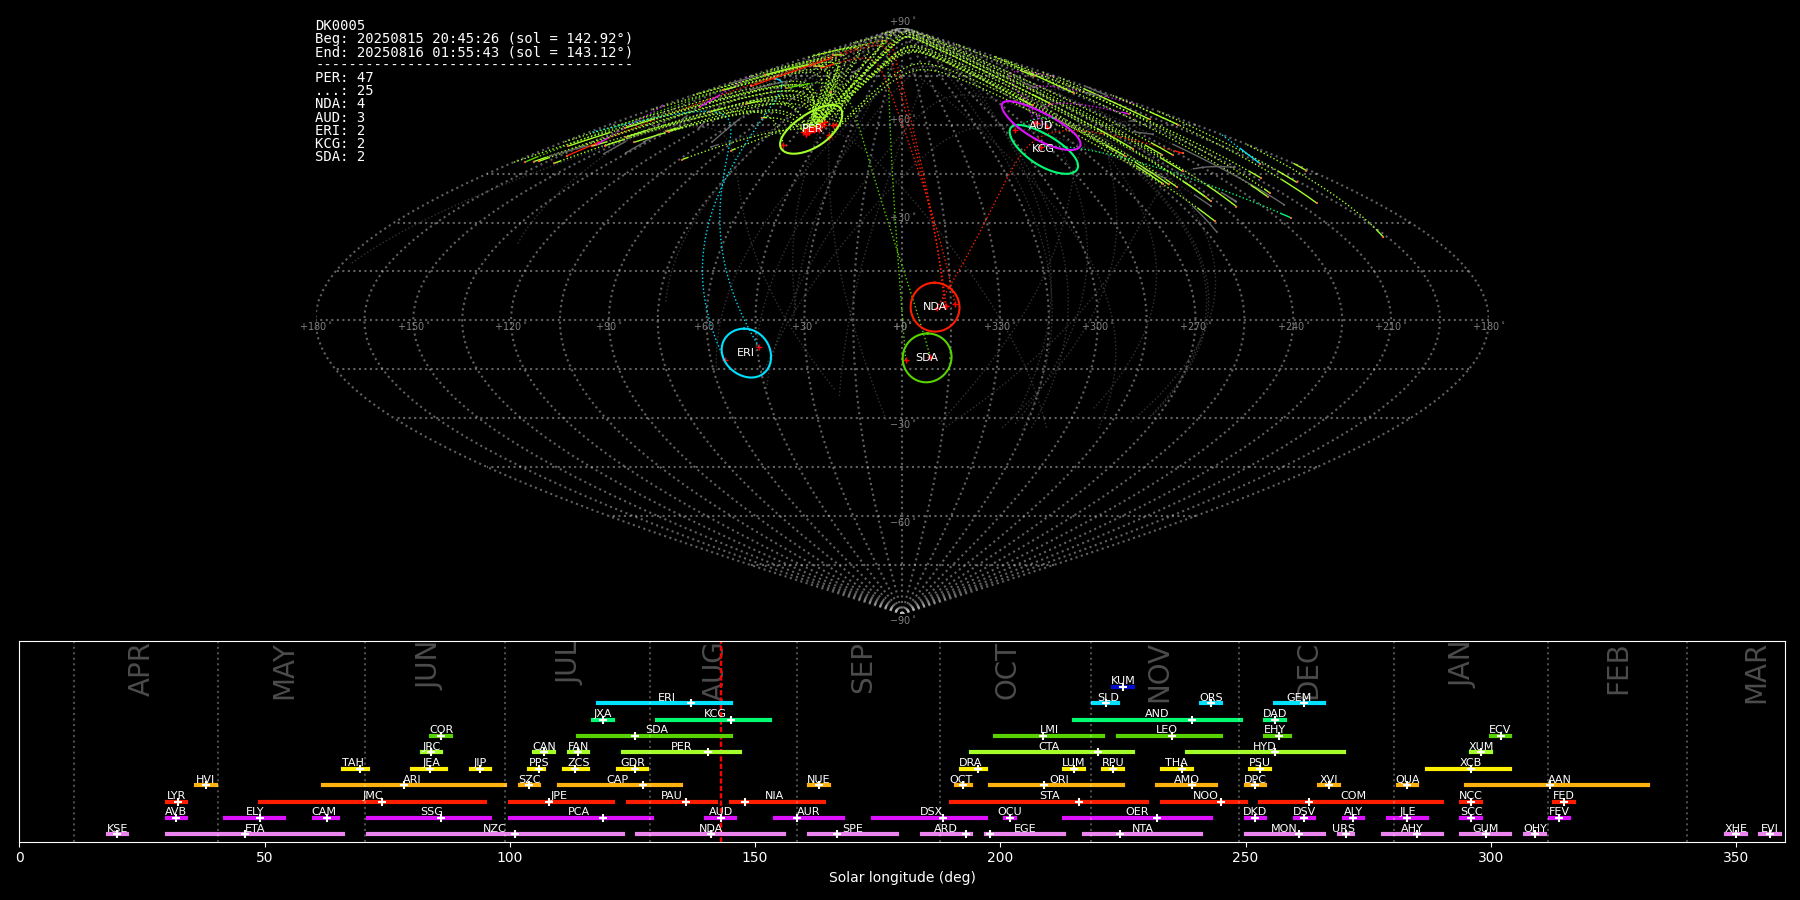Image resolution: width=1800 pixels, height=900 pixels.
Task: Click the STA red bar in the timeline
Action: (x=1049, y=801)
